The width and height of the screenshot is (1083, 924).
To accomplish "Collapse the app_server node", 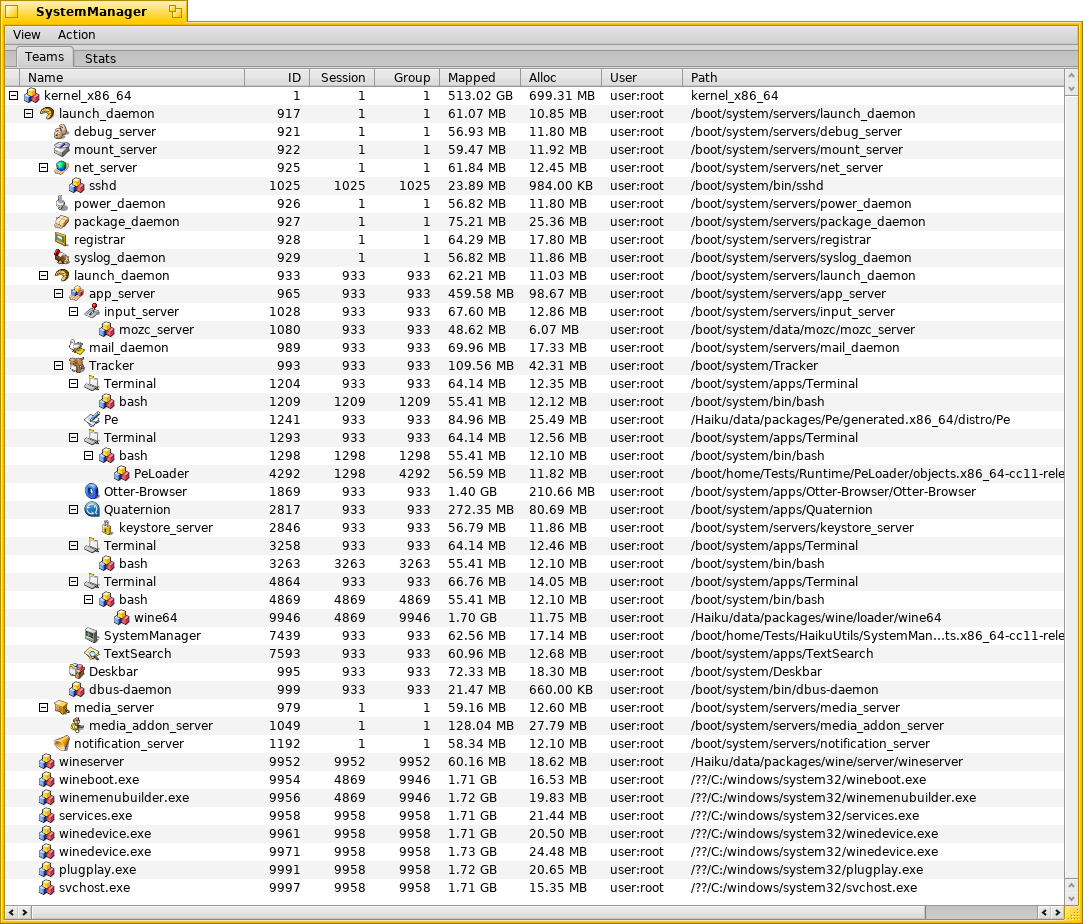I will click(59, 293).
